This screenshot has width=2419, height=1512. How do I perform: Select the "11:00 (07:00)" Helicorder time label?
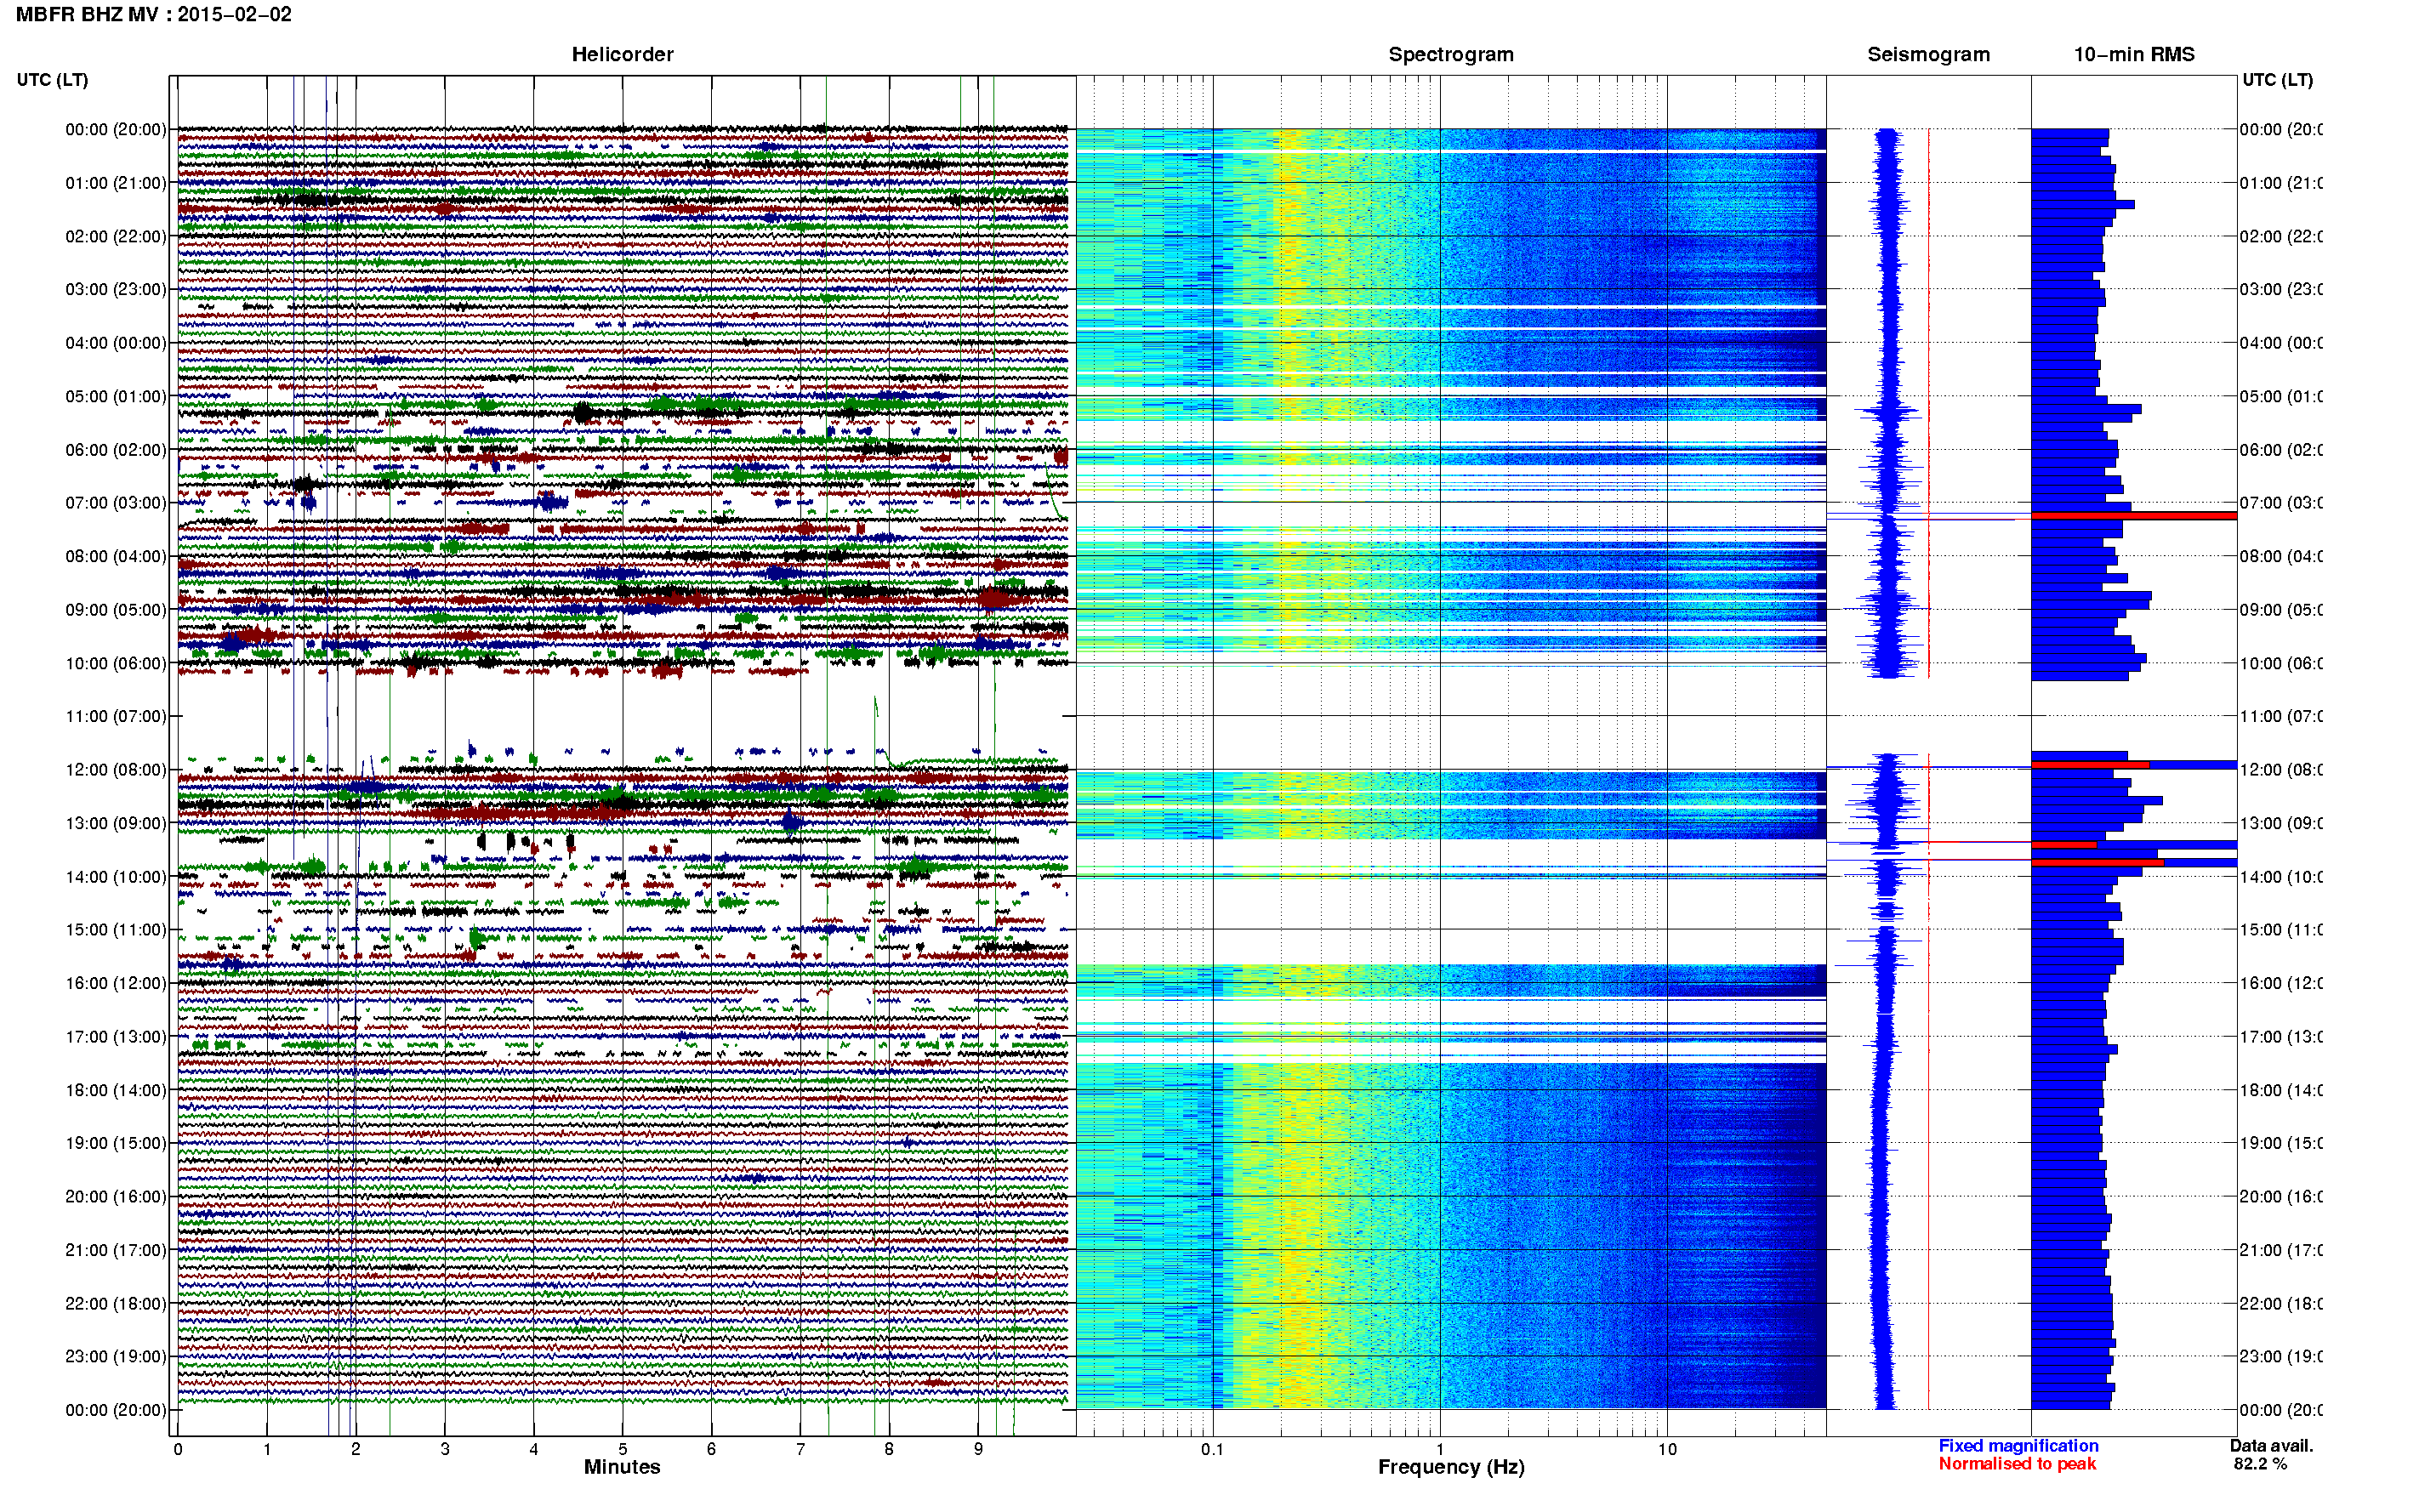click(x=116, y=717)
